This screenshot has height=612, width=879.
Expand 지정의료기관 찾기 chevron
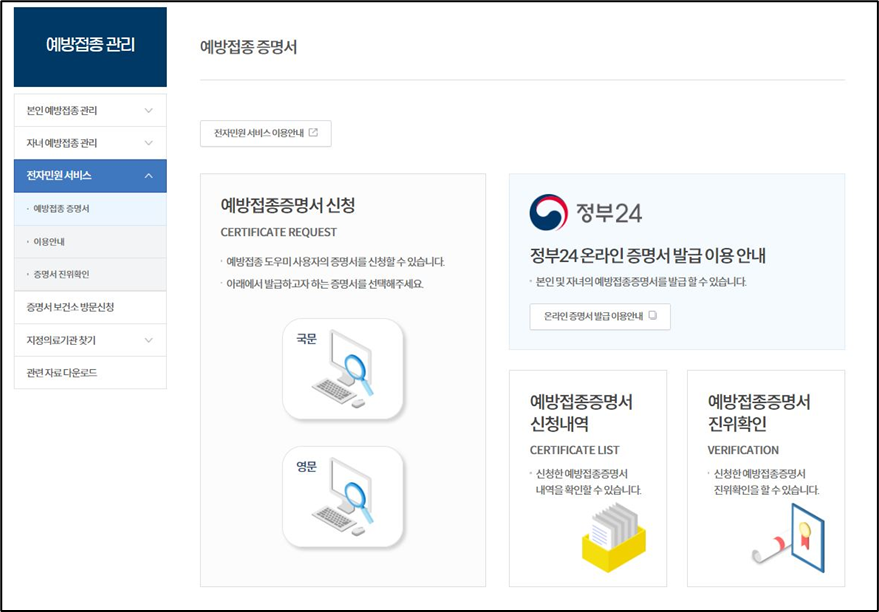149,340
